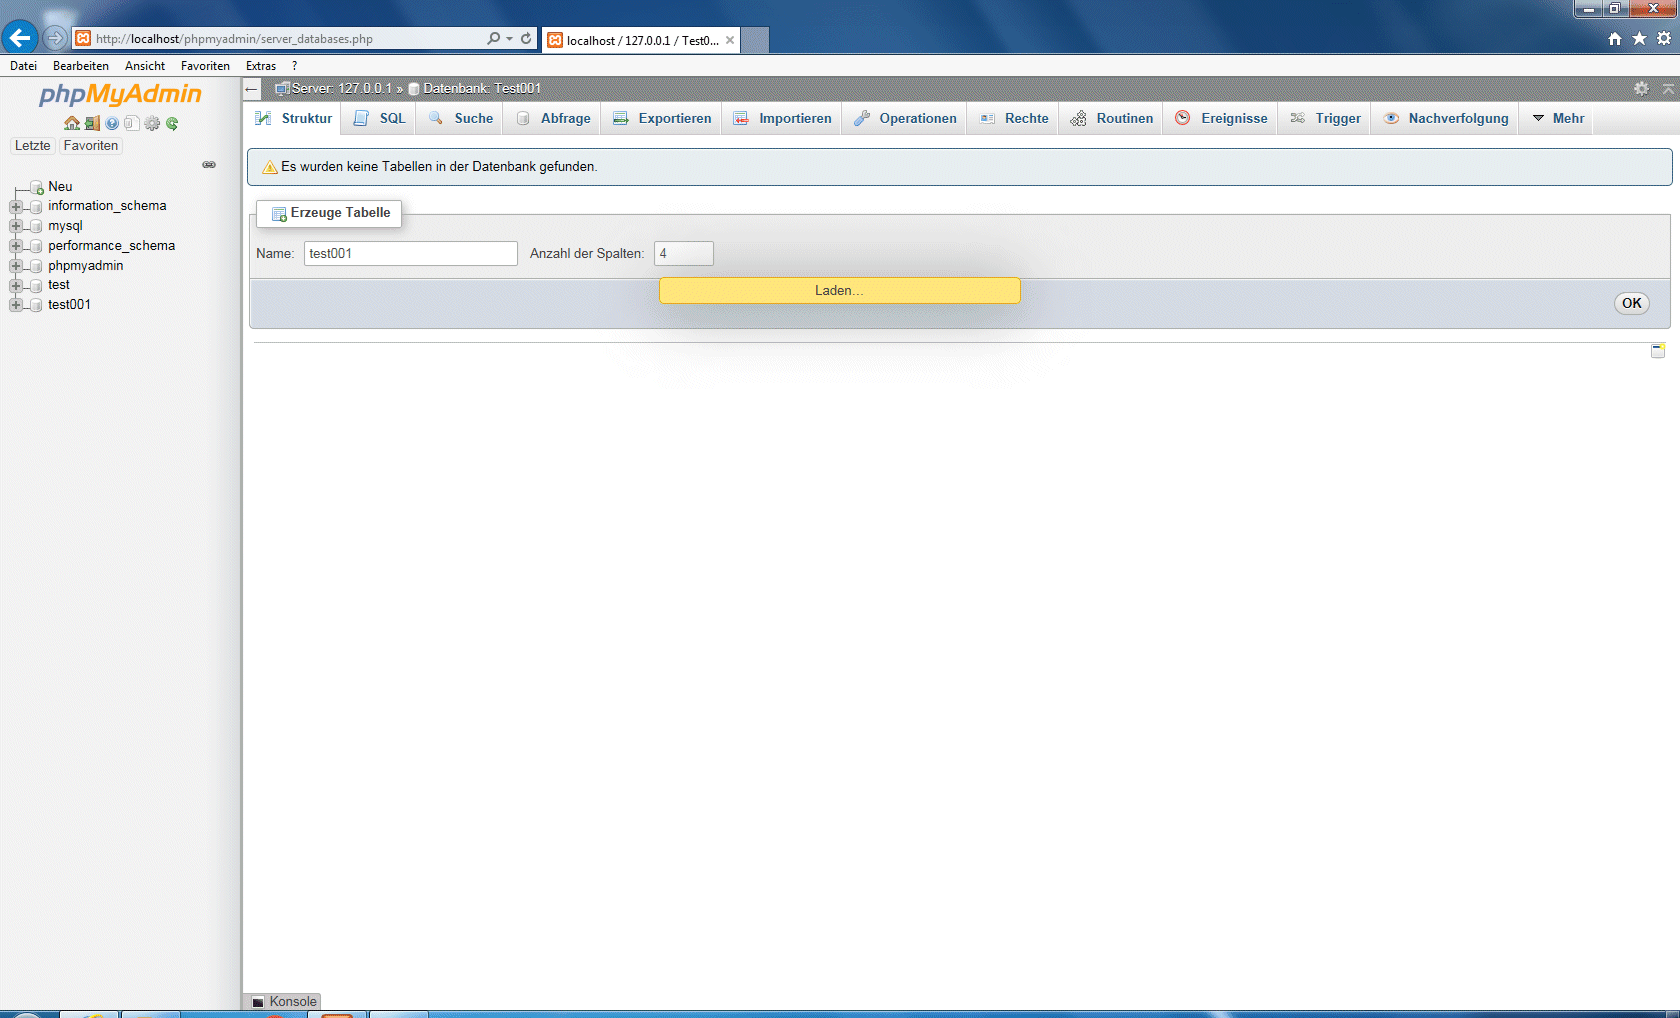Image resolution: width=1680 pixels, height=1018 pixels.
Task: Open the Nachverfolgung tab
Action: click(x=1446, y=118)
